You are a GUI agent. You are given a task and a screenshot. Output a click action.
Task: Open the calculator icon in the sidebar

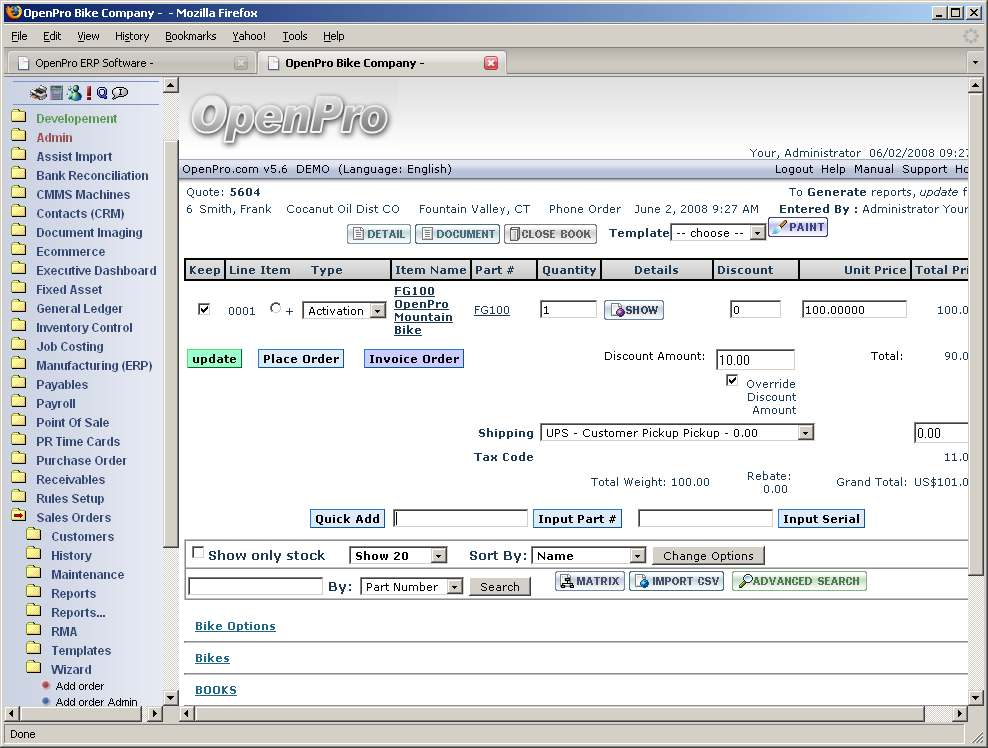pos(57,93)
